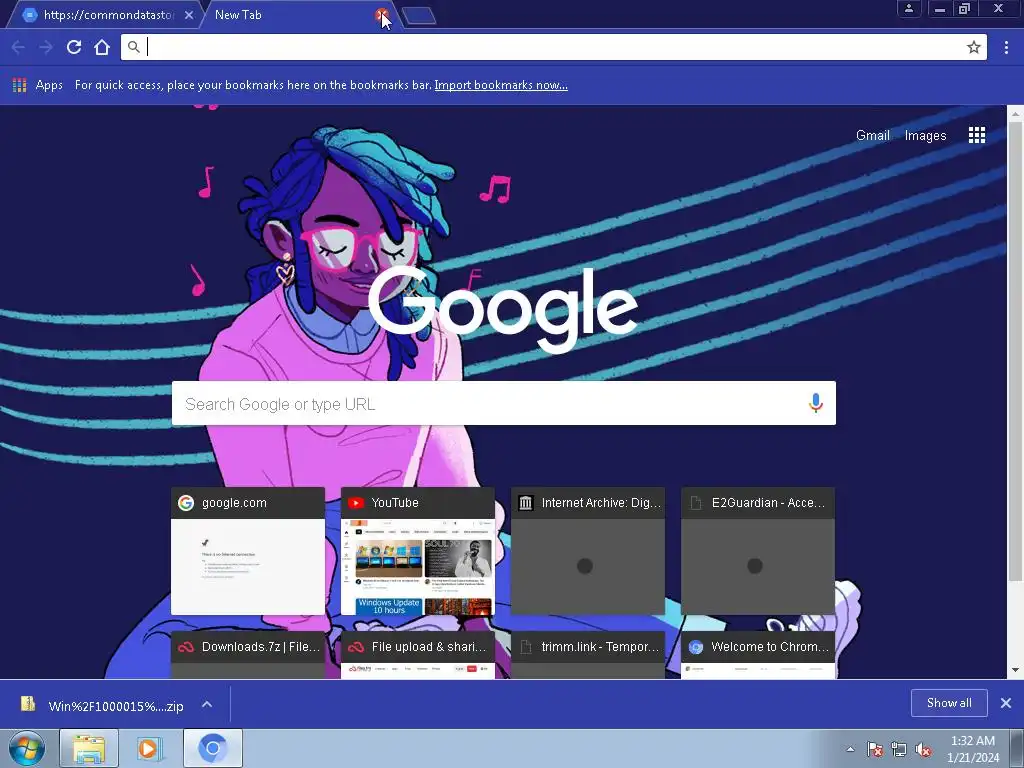The image size is (1024, 768).
Task: Open the File upload & sharing tile
Action: tap(418, 655)
